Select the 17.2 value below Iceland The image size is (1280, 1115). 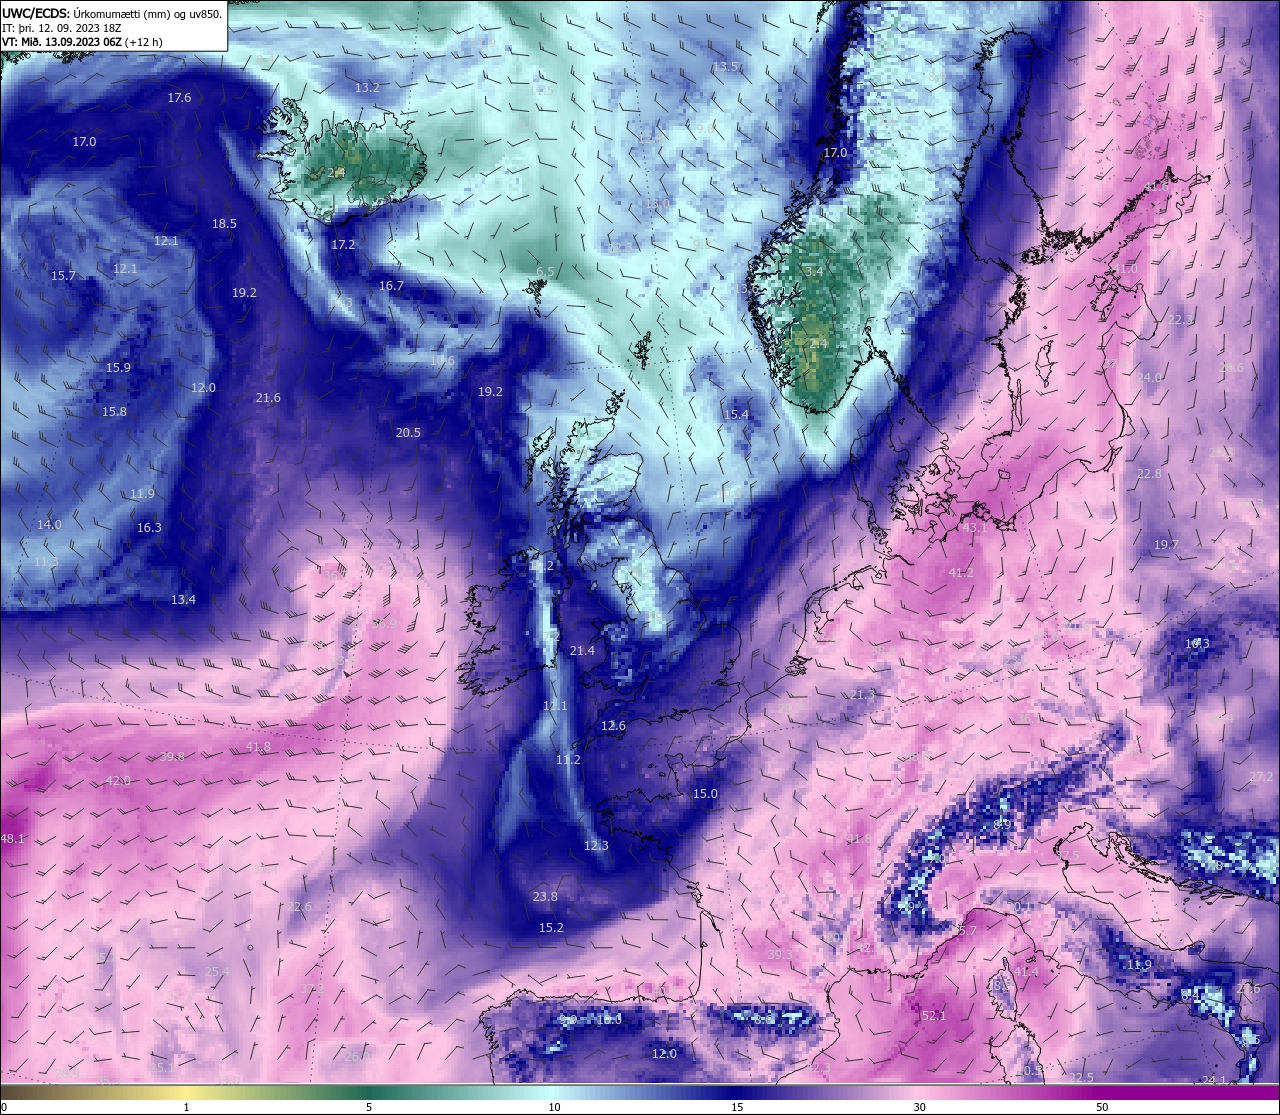343,245
